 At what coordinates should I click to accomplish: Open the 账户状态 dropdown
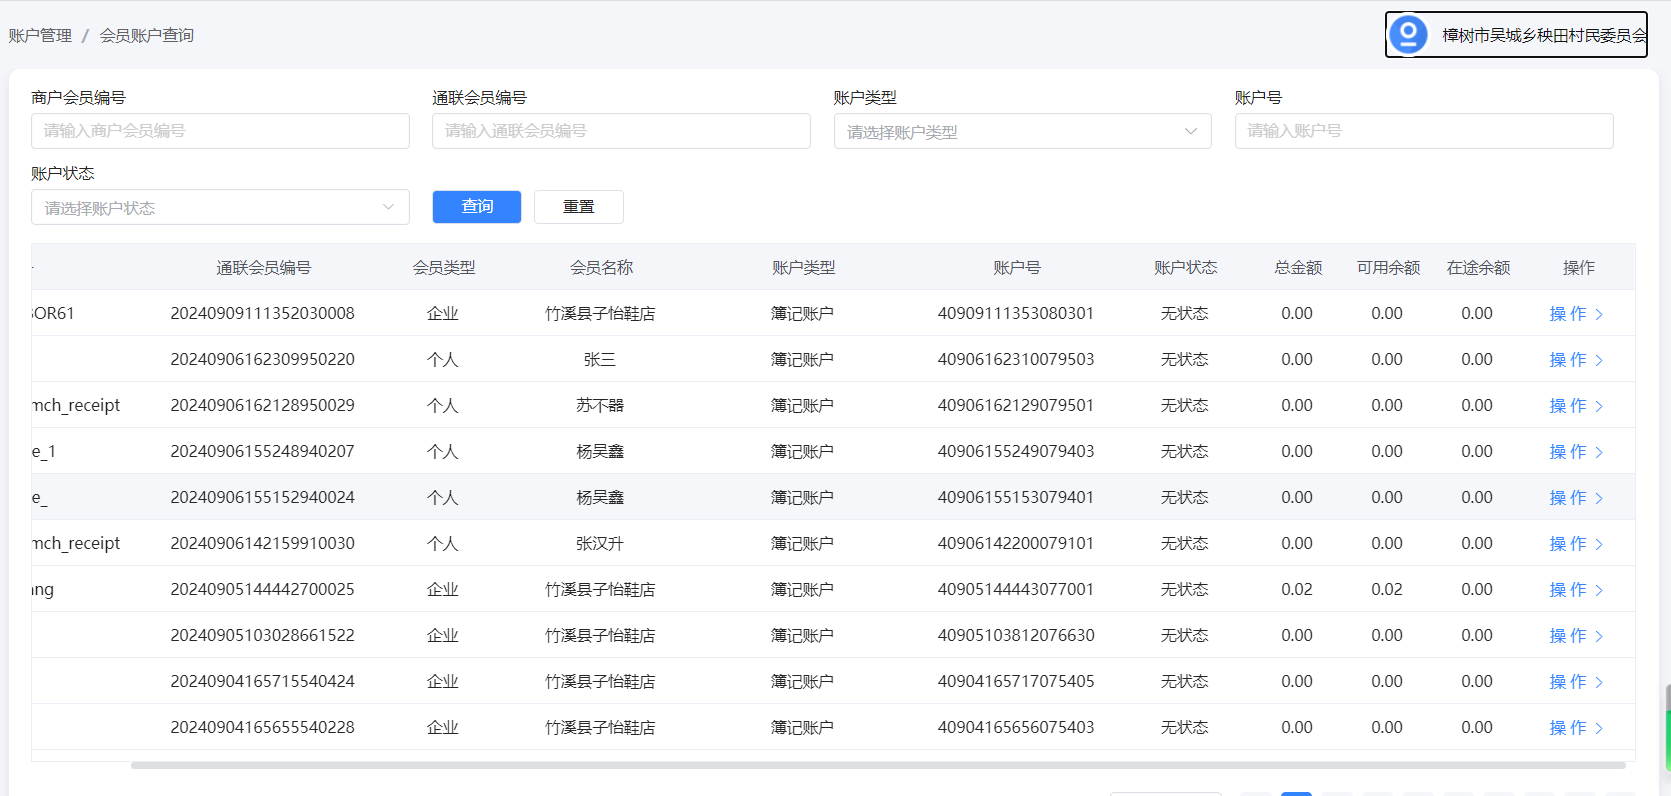pyautogui.click(x=220, y=207)
